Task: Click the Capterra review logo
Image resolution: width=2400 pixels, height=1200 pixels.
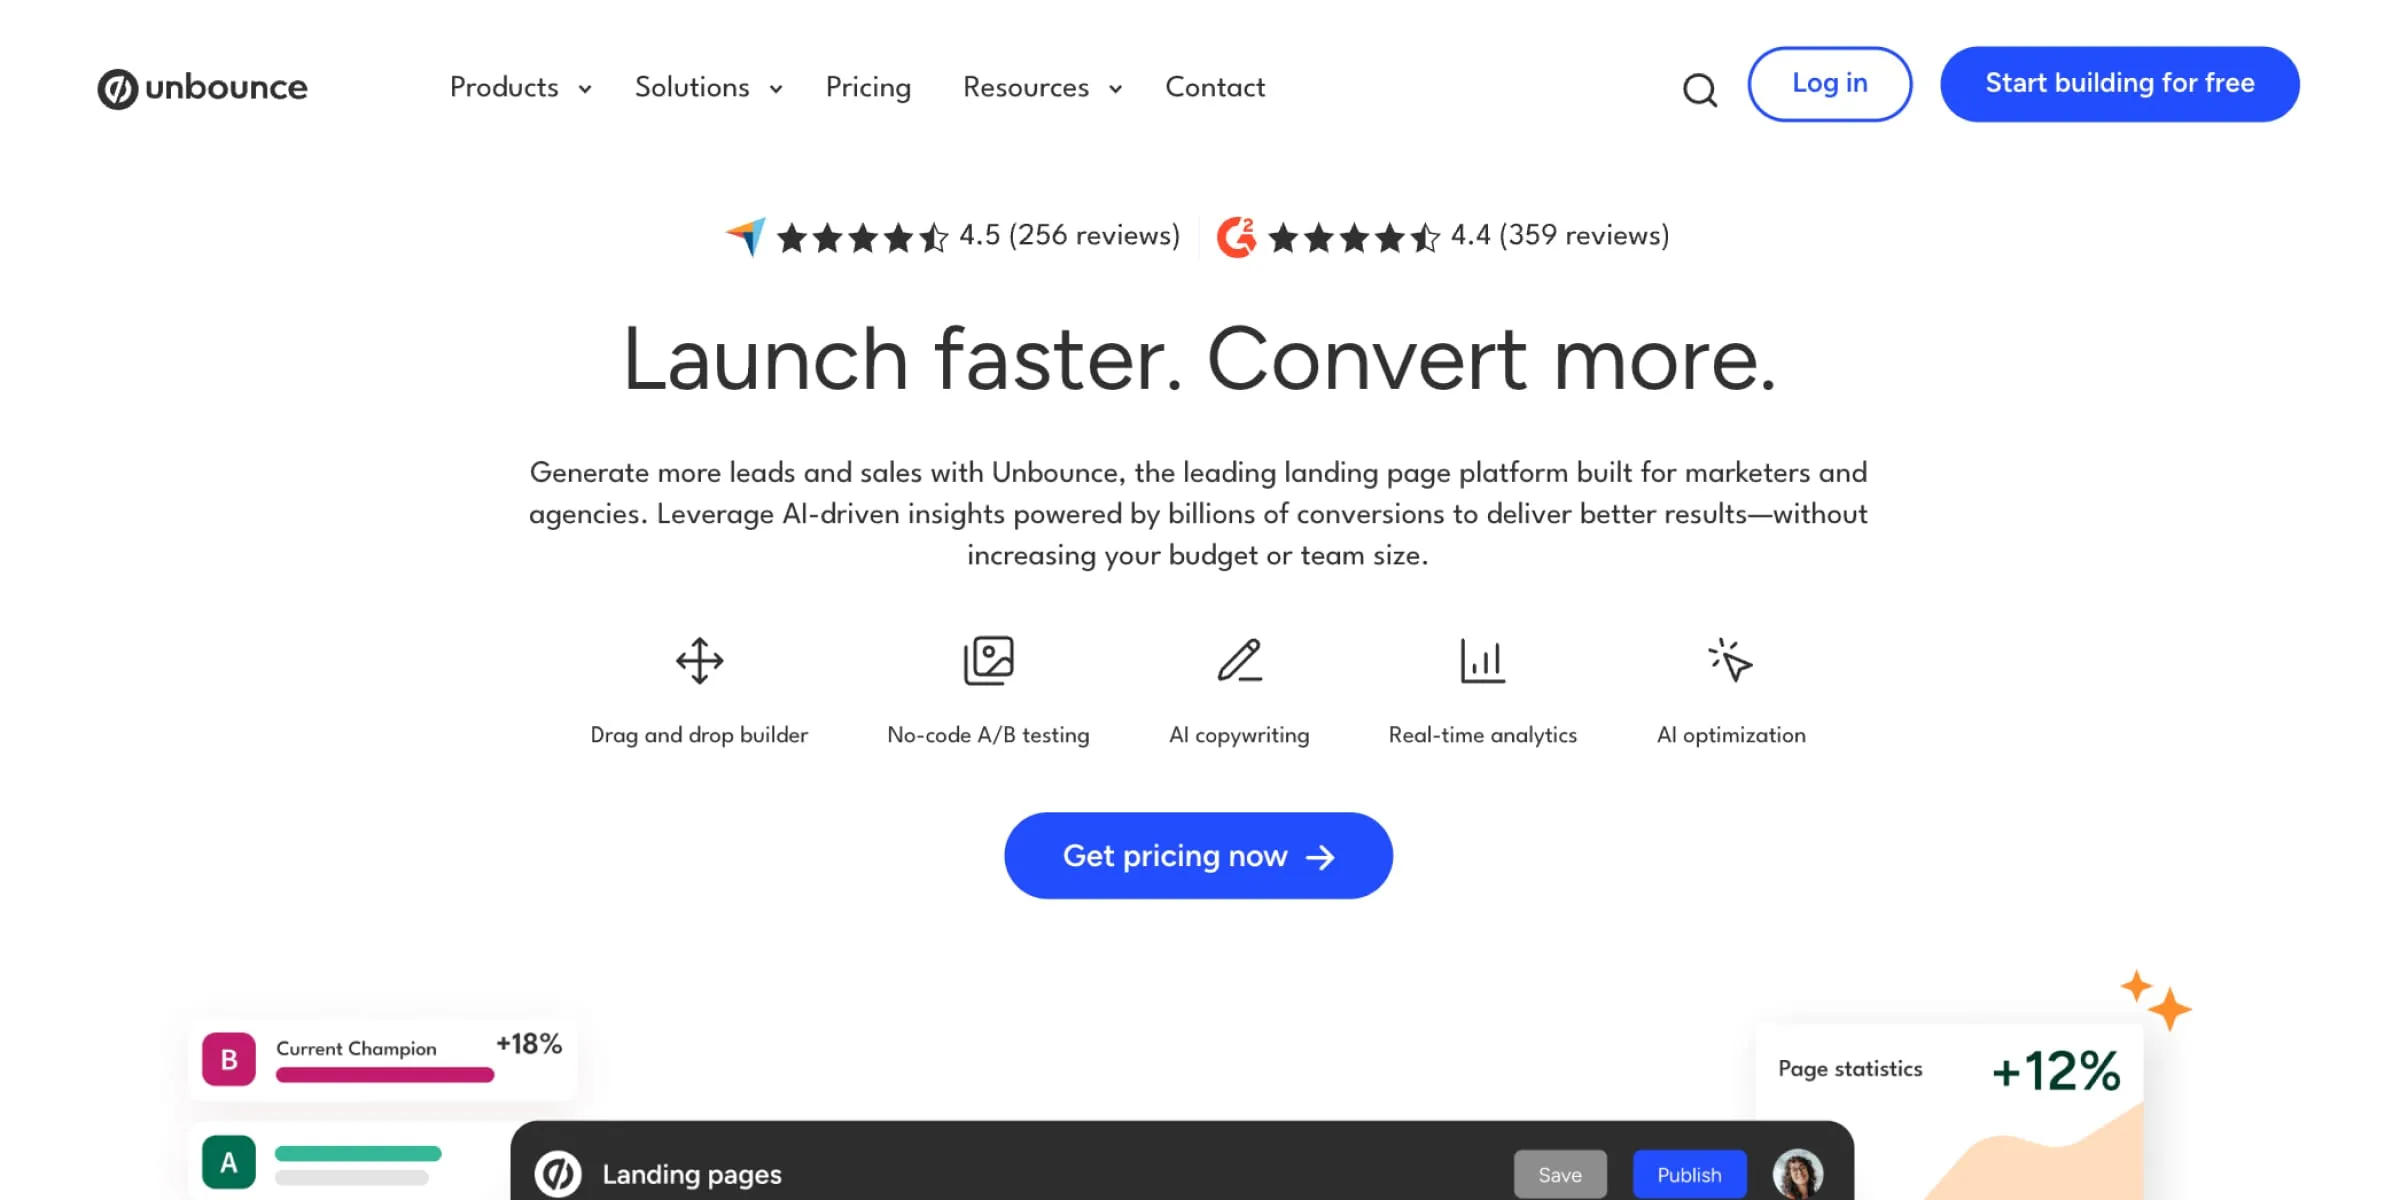Action: (744, 236)
